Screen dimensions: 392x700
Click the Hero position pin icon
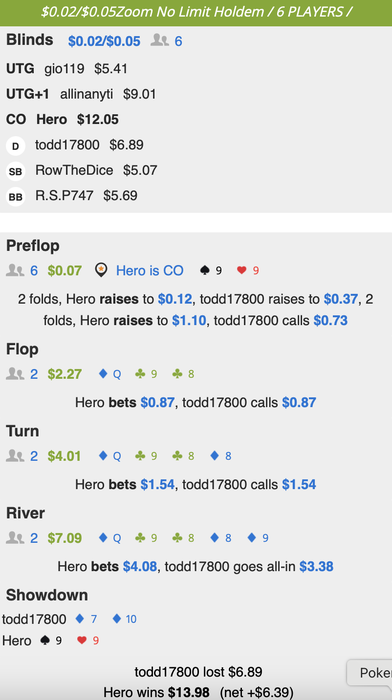pyautogui.click(x=101, y=270)
